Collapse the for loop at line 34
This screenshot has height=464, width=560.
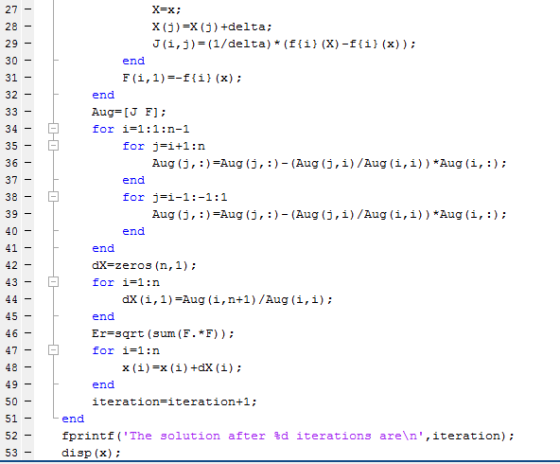point(53,129)
